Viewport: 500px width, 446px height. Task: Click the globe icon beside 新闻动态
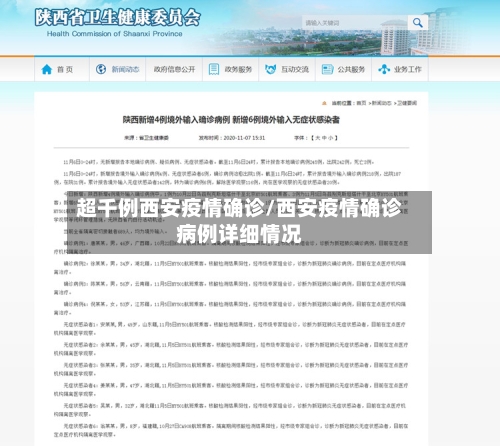[x=101, y=69]
